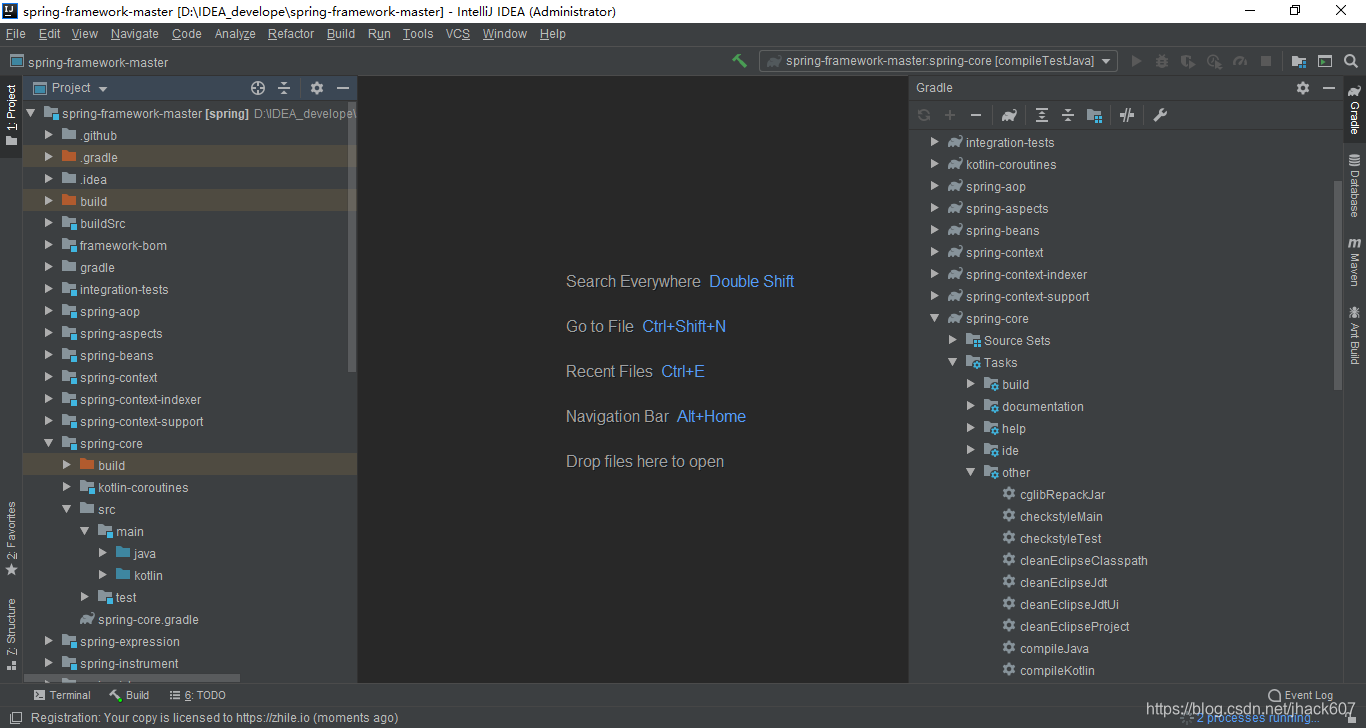Open the Build tool window tab
Image resolution: width=1366 pixels, height=728 pixels.
[x=130, y=695]
